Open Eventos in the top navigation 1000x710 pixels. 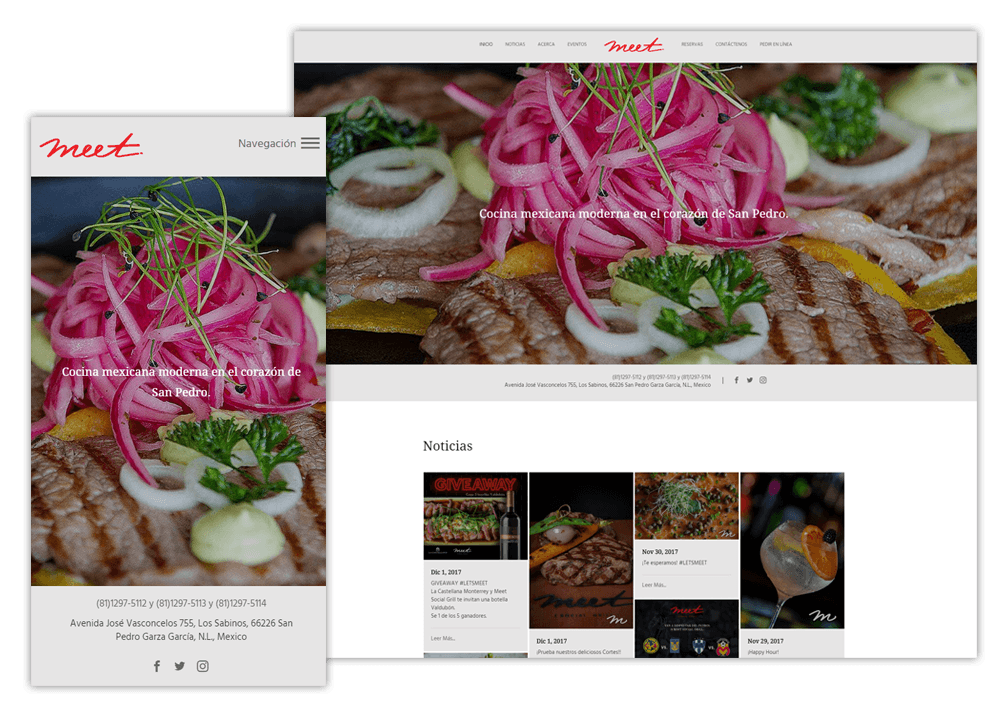pyautogui.click(x=577, y=44)
